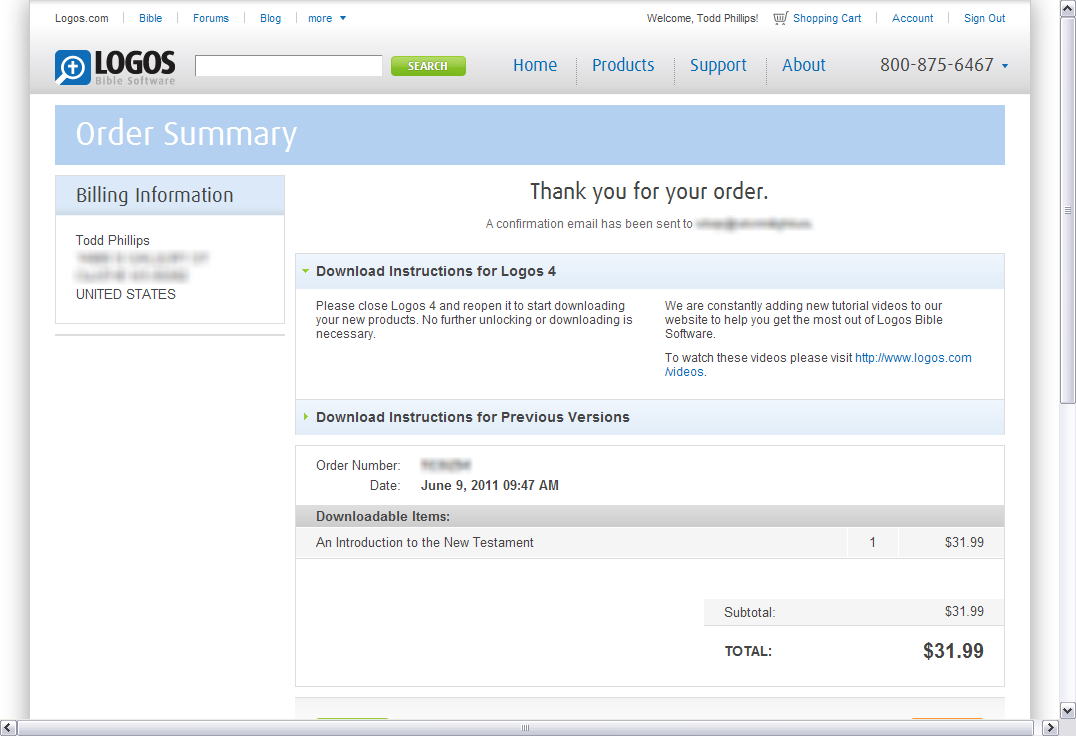Click the $31.99 TOTAL amount

pos(952,651)
